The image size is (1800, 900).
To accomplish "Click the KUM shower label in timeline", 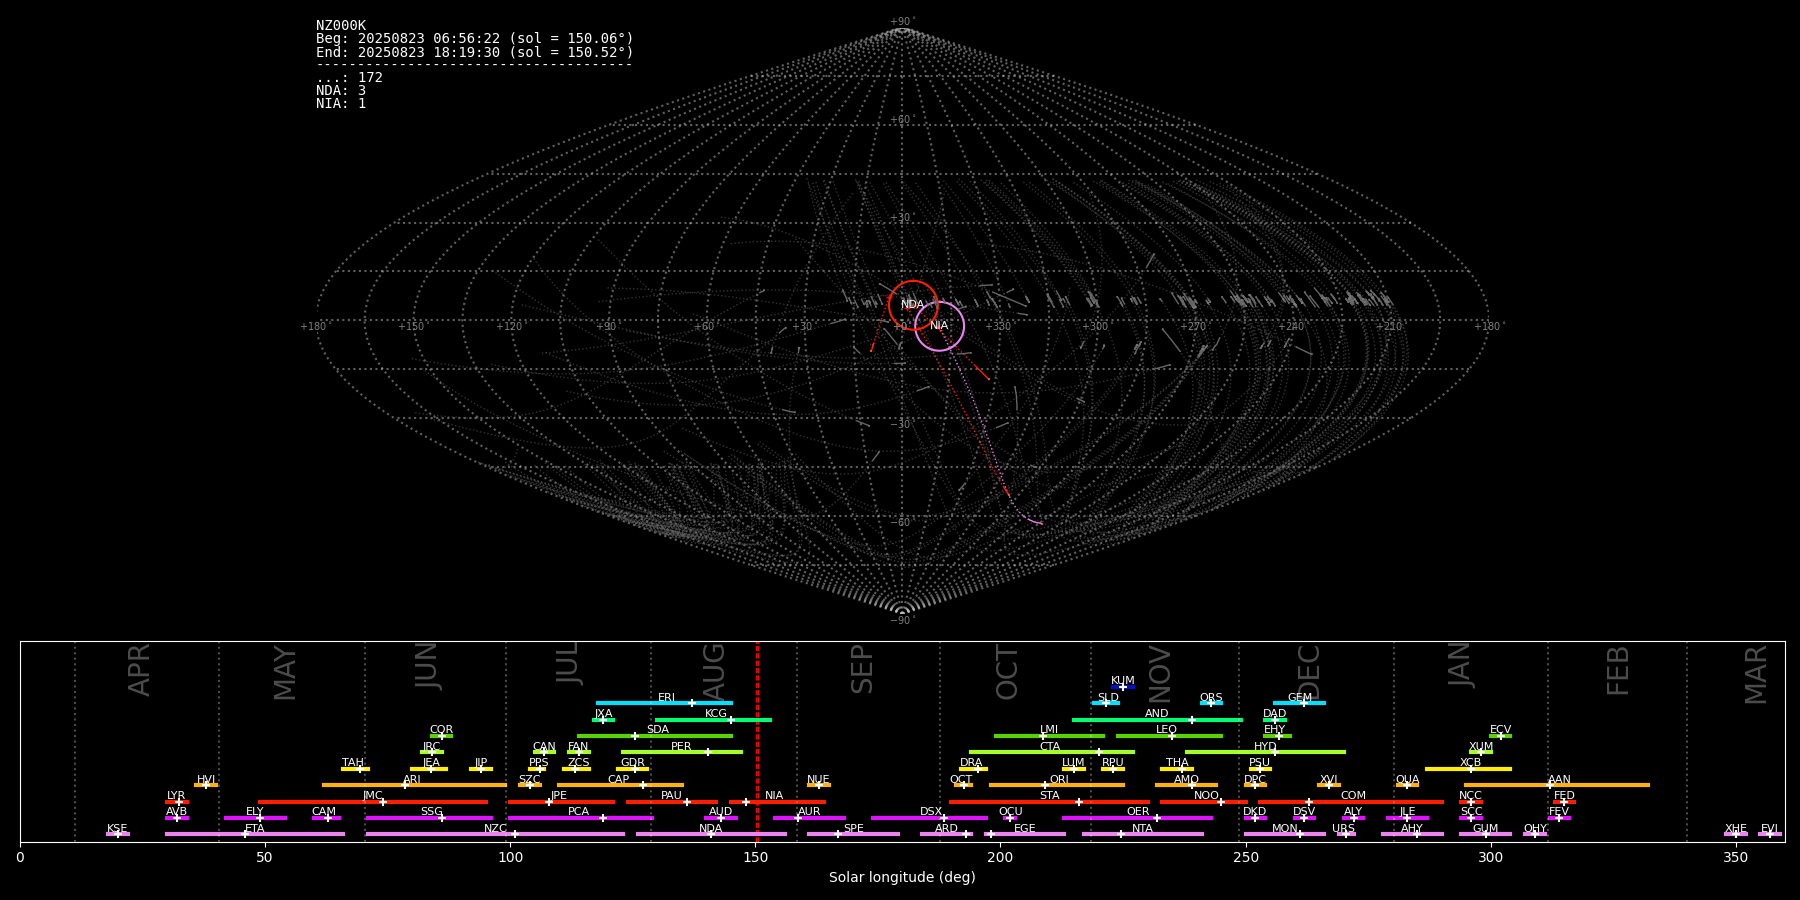I will [x=1123, y=681].
